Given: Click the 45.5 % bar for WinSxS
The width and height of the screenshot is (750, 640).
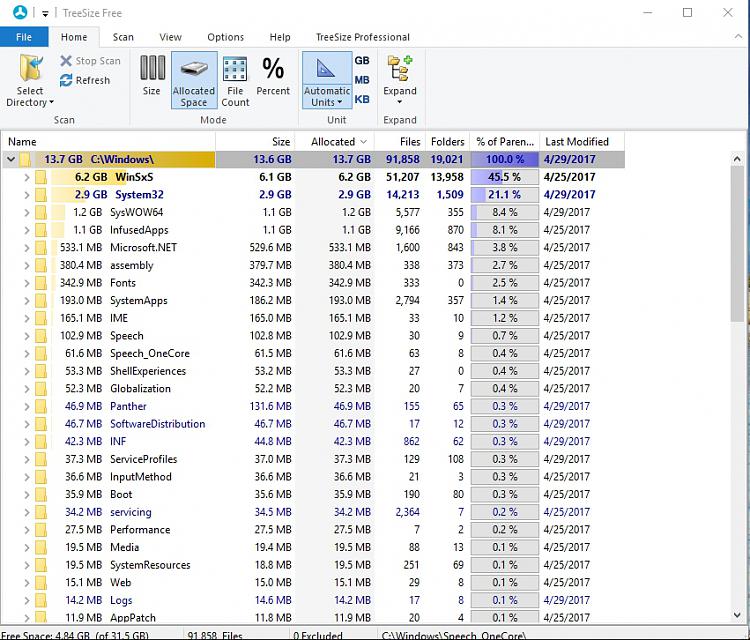Looking at the screenshot, I should tap(505, 177).
